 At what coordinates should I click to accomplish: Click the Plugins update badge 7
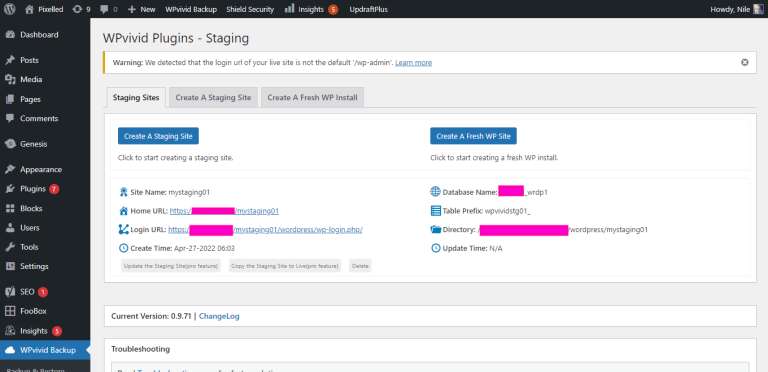54,189
